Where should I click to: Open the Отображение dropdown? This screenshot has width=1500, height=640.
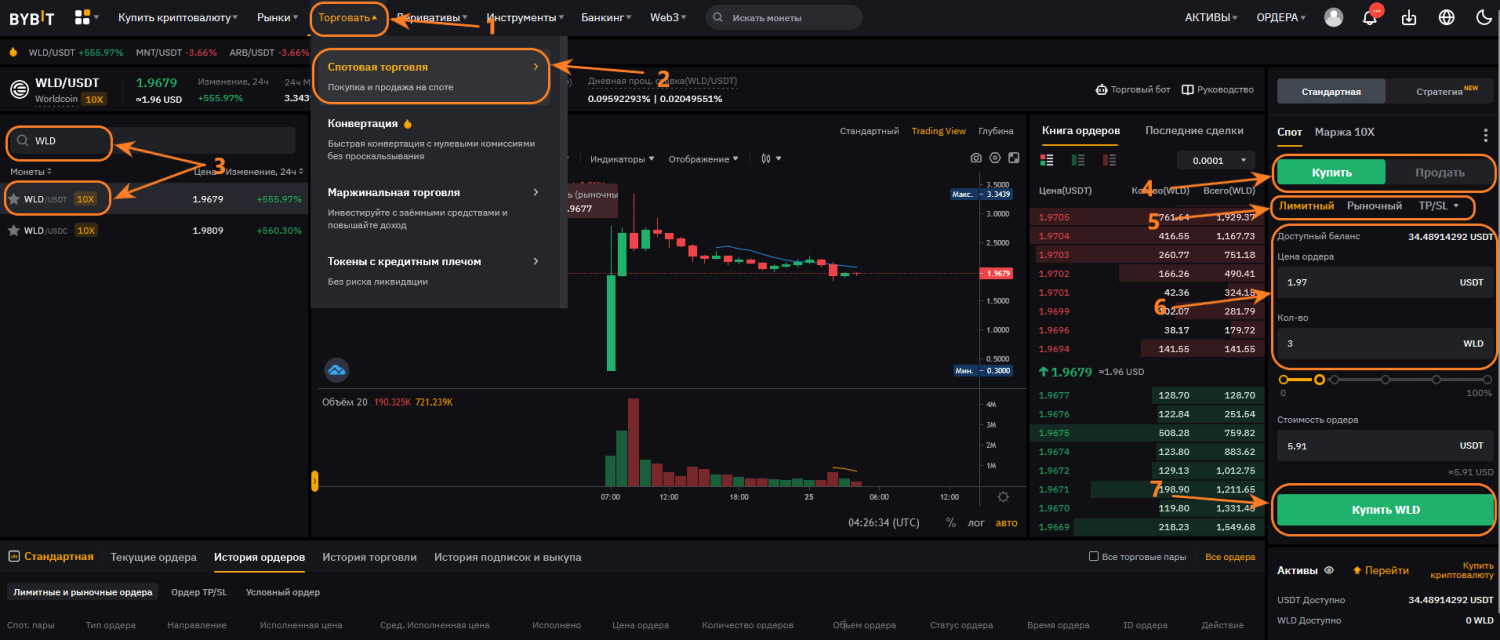point(704,158)
